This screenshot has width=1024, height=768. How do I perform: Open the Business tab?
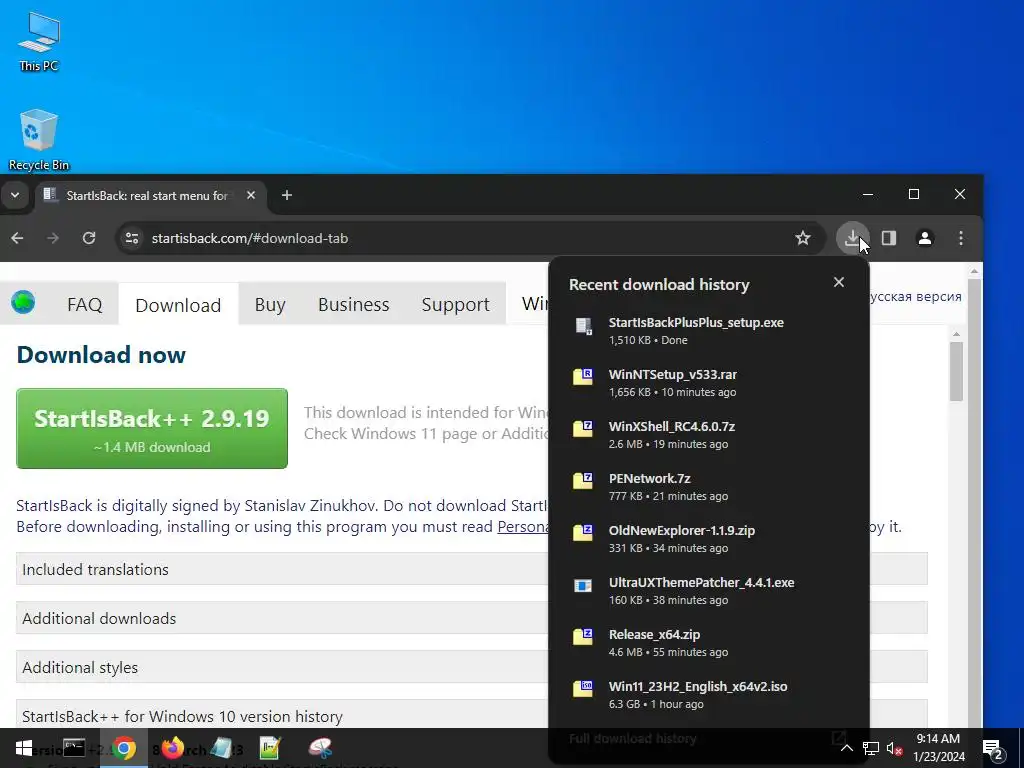pyautogui.click(x=353, y=304)
